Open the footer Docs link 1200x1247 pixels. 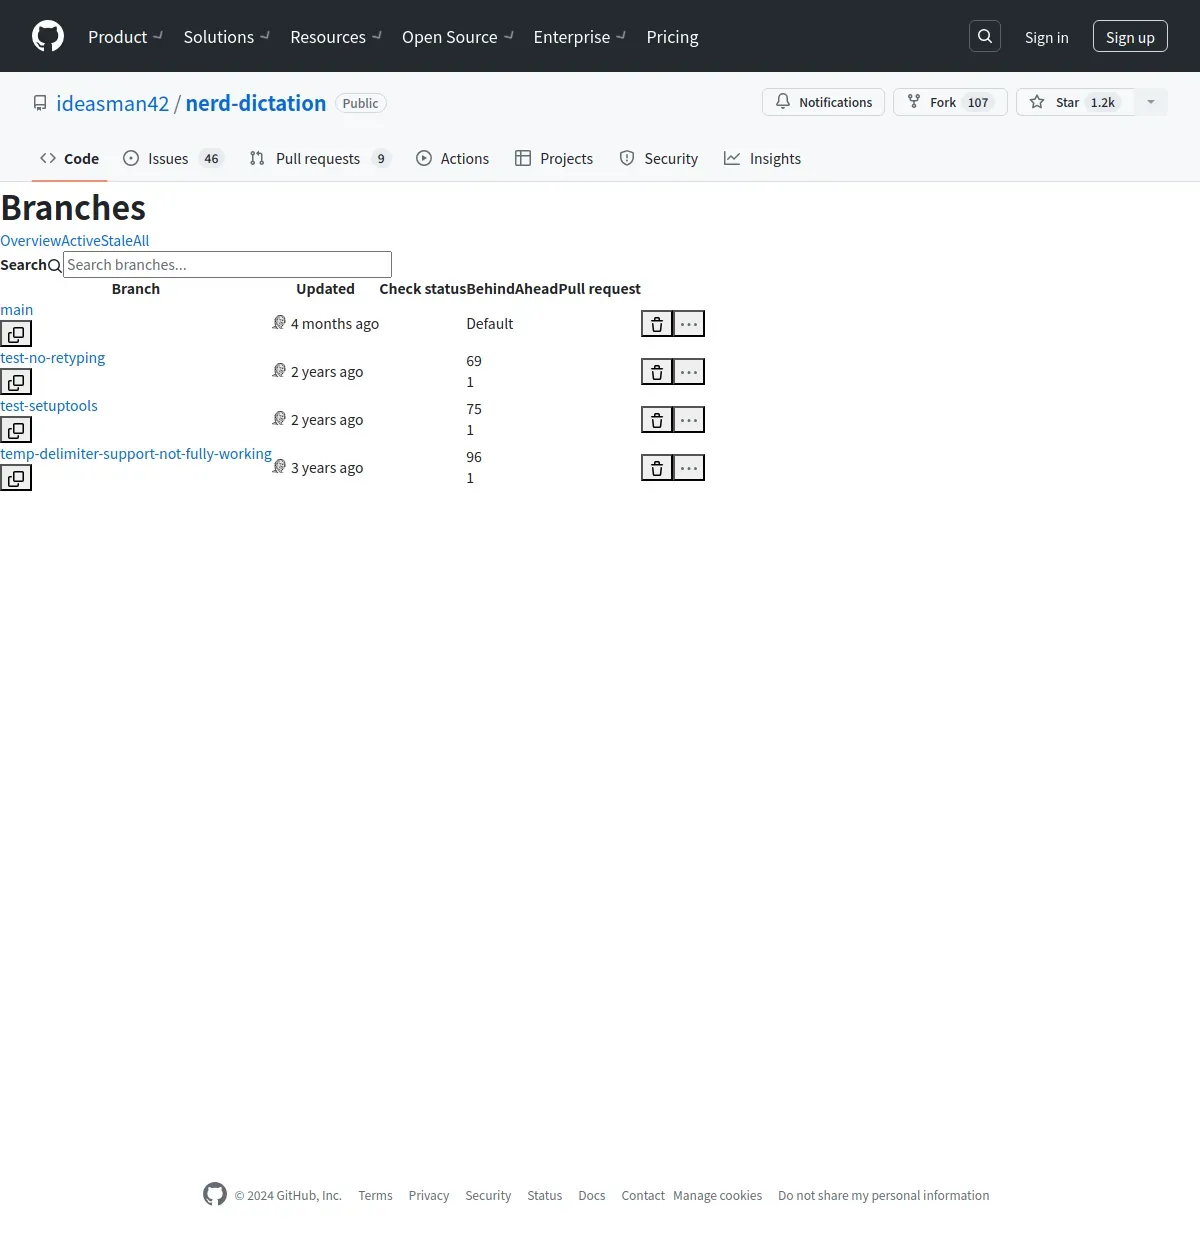point(592,1195)
